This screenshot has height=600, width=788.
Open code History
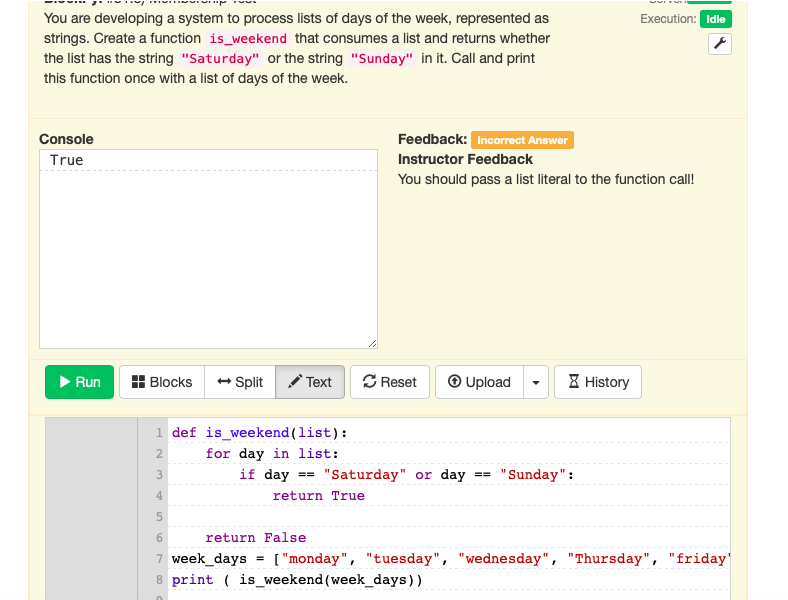(598, 382)
